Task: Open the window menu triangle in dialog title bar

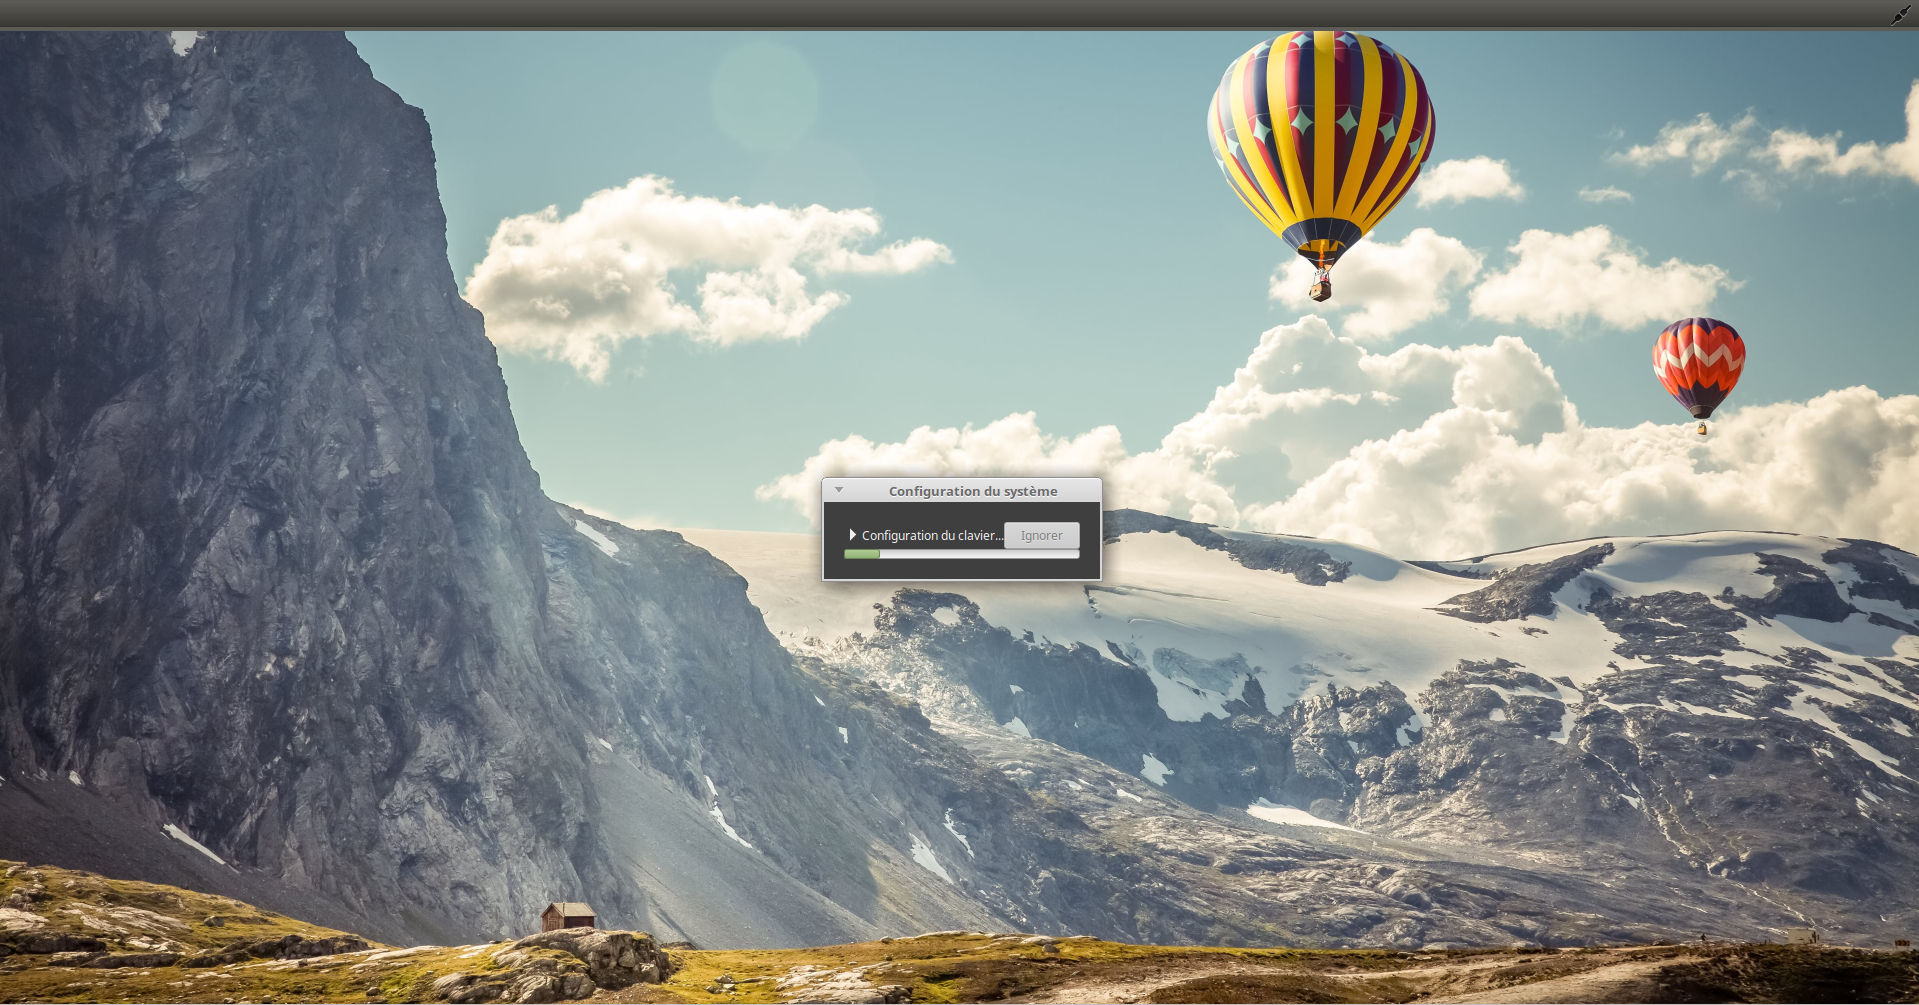Action: point(839,490)
